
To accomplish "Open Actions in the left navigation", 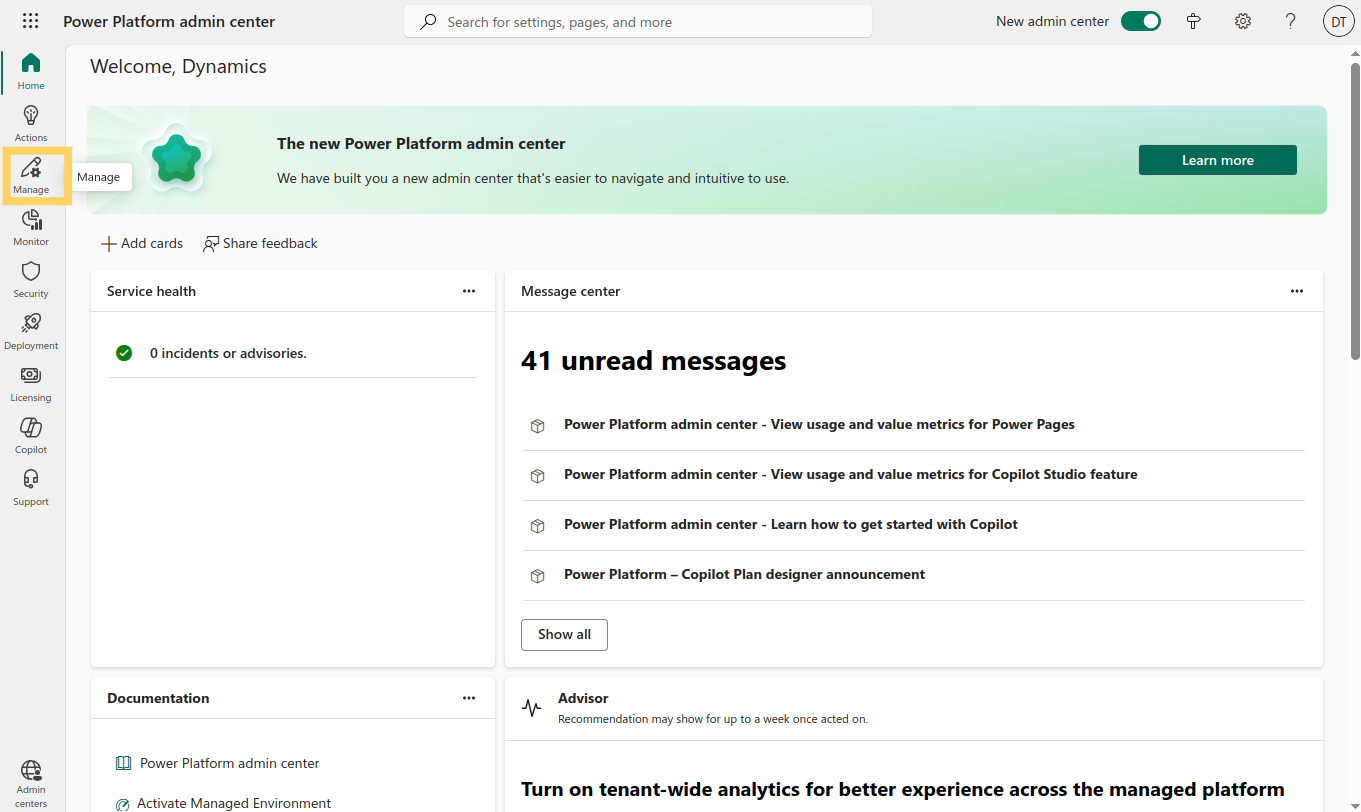I will 31,124.
